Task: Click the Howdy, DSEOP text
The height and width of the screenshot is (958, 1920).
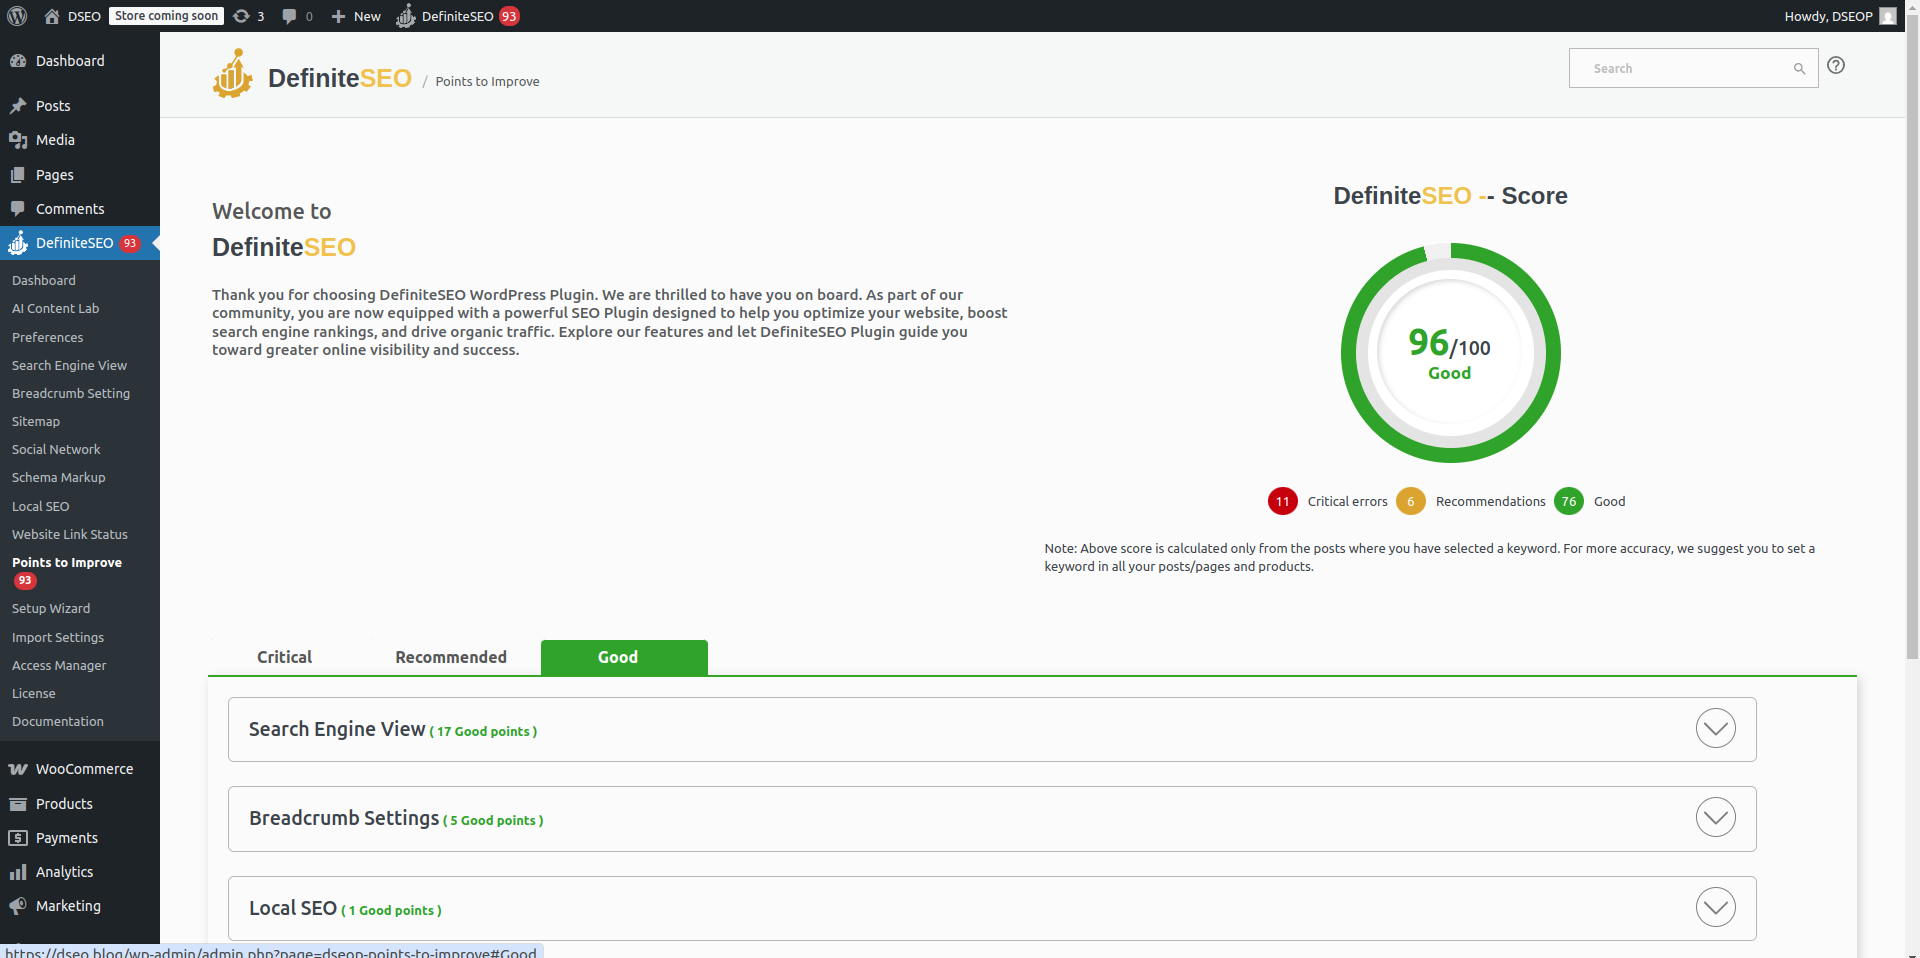Action: (x=1828, y=16)
